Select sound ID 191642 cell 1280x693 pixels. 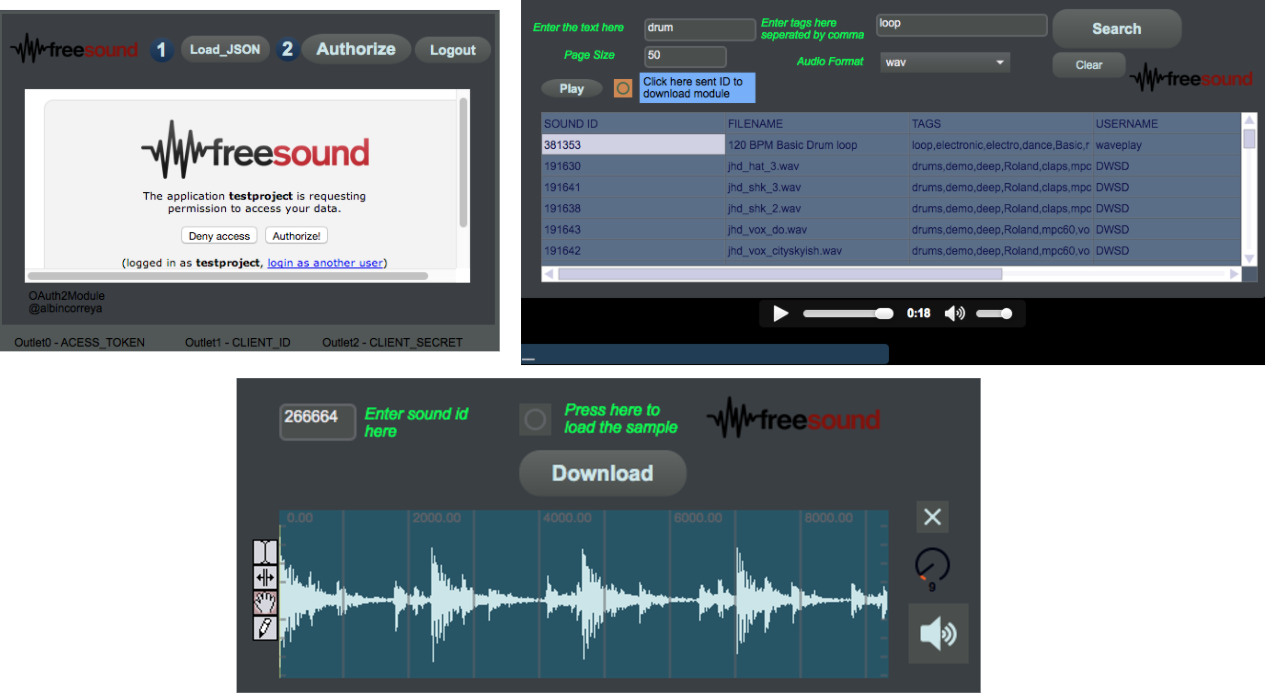click(x=633, y=251)
